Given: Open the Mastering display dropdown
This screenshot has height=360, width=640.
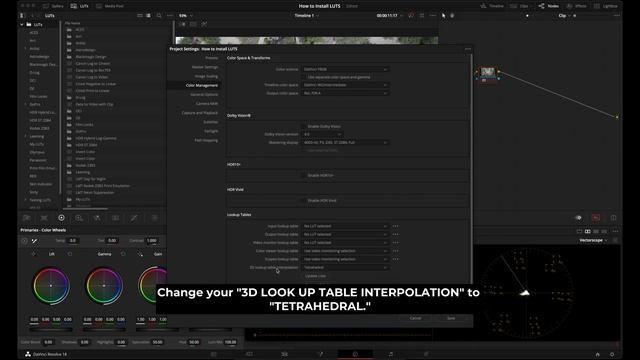Looking at the screenshot, I should (x=345, y=142).
